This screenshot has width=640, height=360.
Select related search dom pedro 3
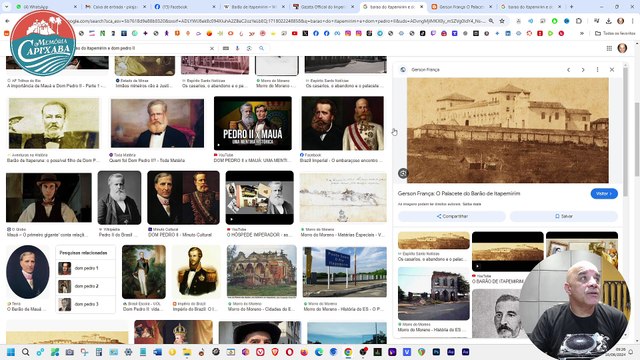[x=85, y=304]
